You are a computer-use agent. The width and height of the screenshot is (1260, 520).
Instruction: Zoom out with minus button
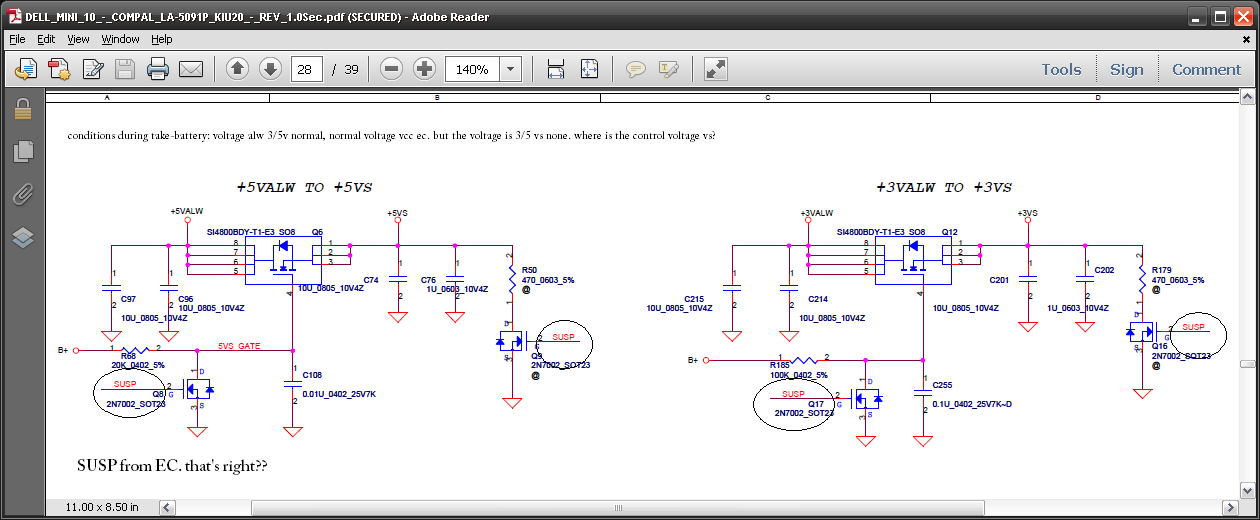[x=391, y=69]
